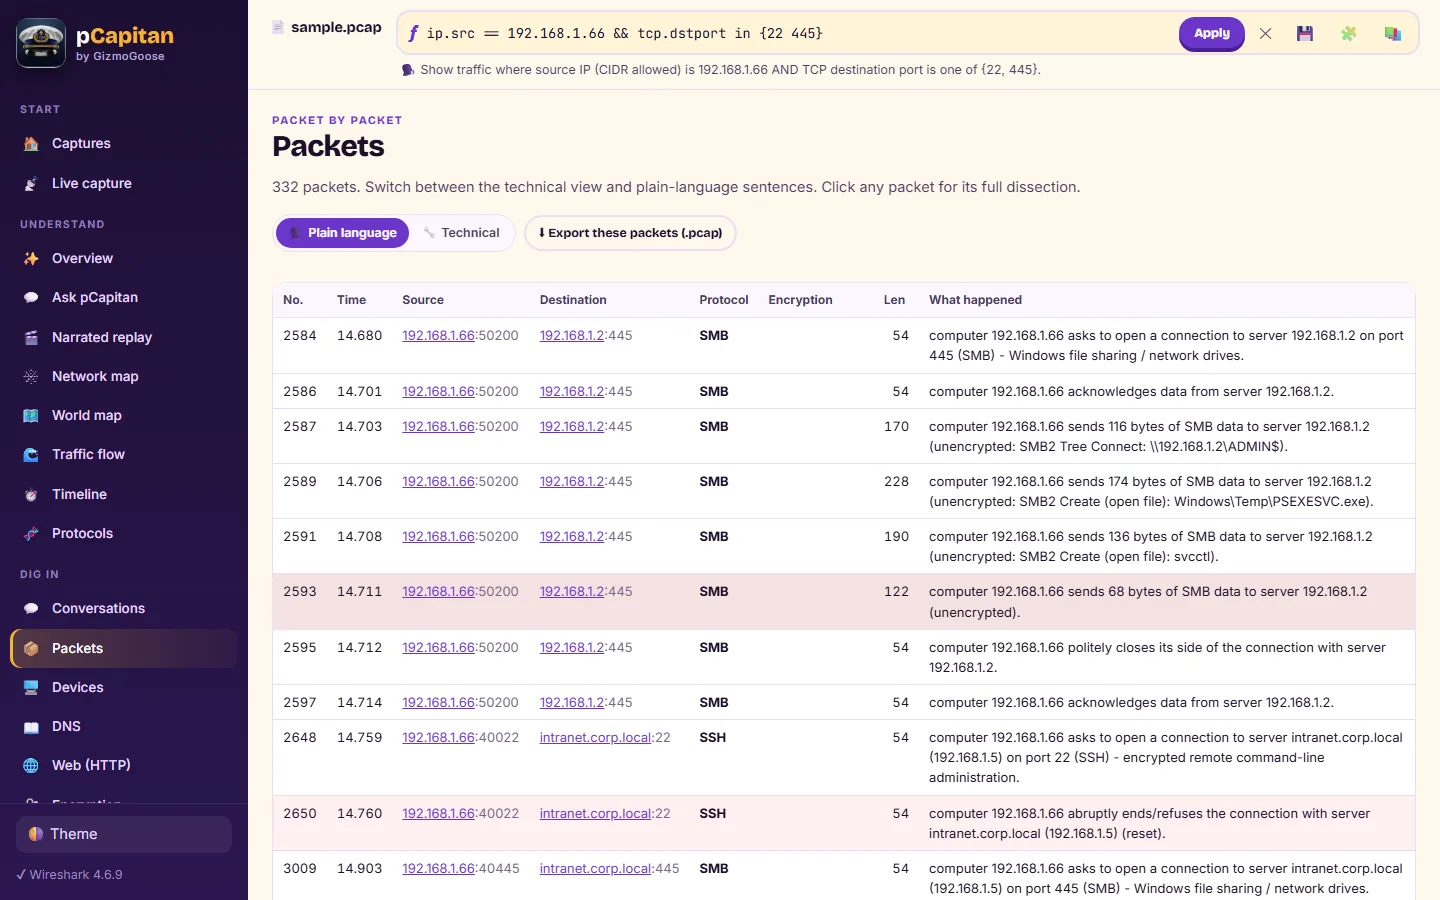Screen dimensions: 1440x900
Task: Click the stacked books icon in filter bar
Action: click(x=1392, y=34)
